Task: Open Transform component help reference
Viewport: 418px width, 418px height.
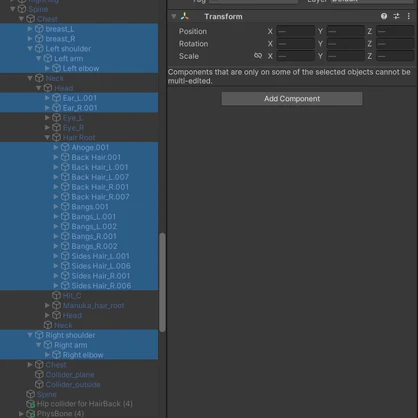Action: click(x=384, y=16)
